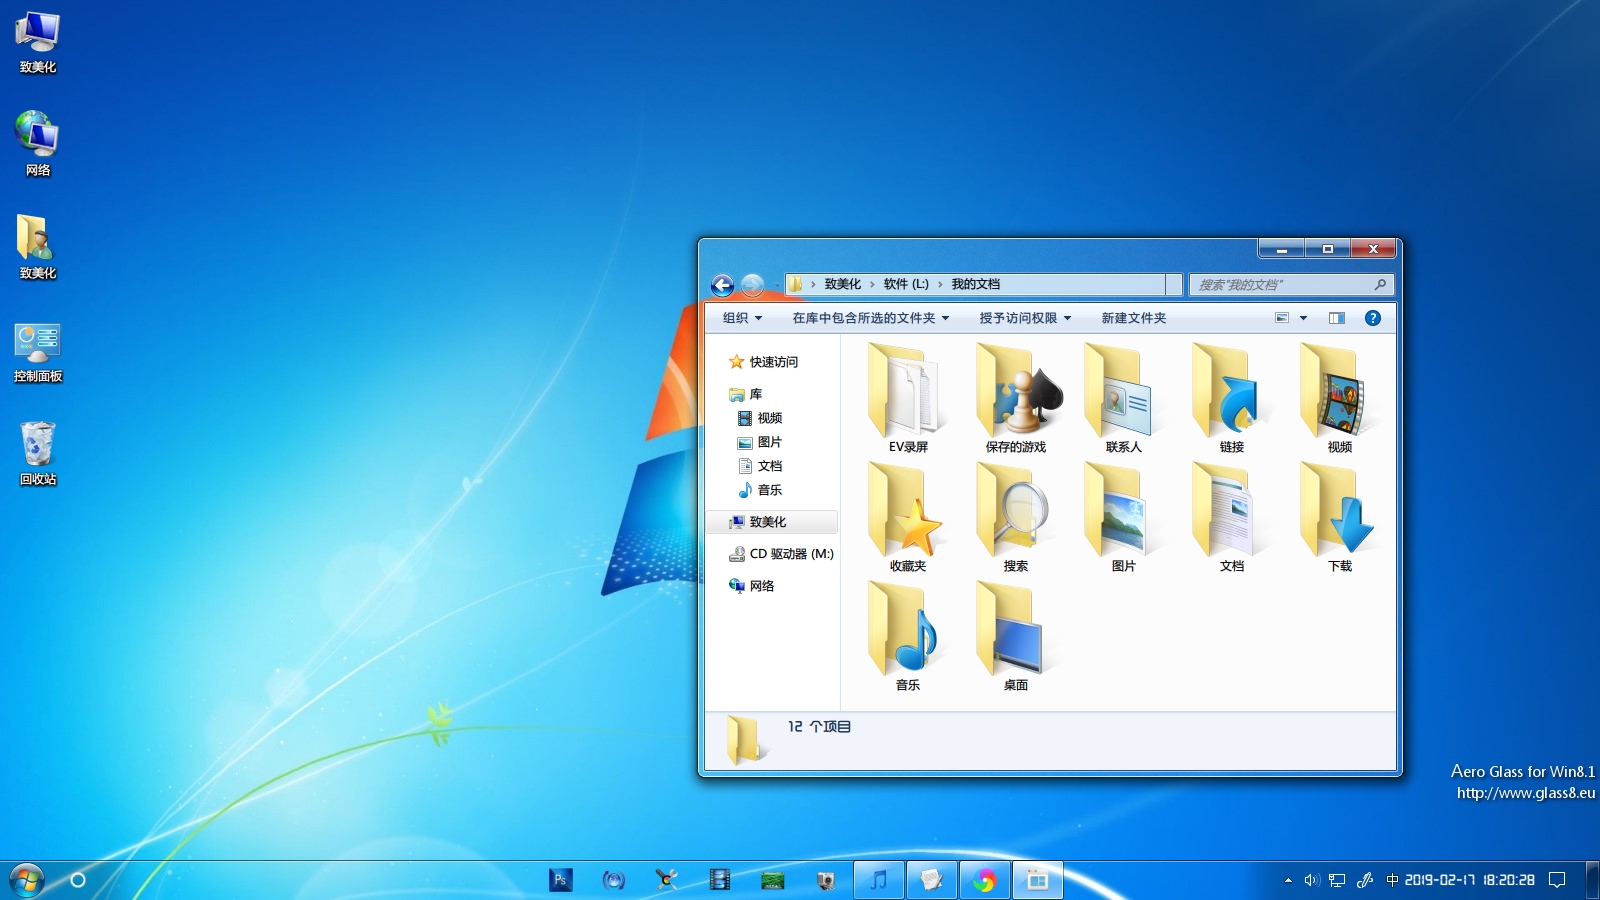Open the colorful browser icon on the taskbar

pos(985,880)
